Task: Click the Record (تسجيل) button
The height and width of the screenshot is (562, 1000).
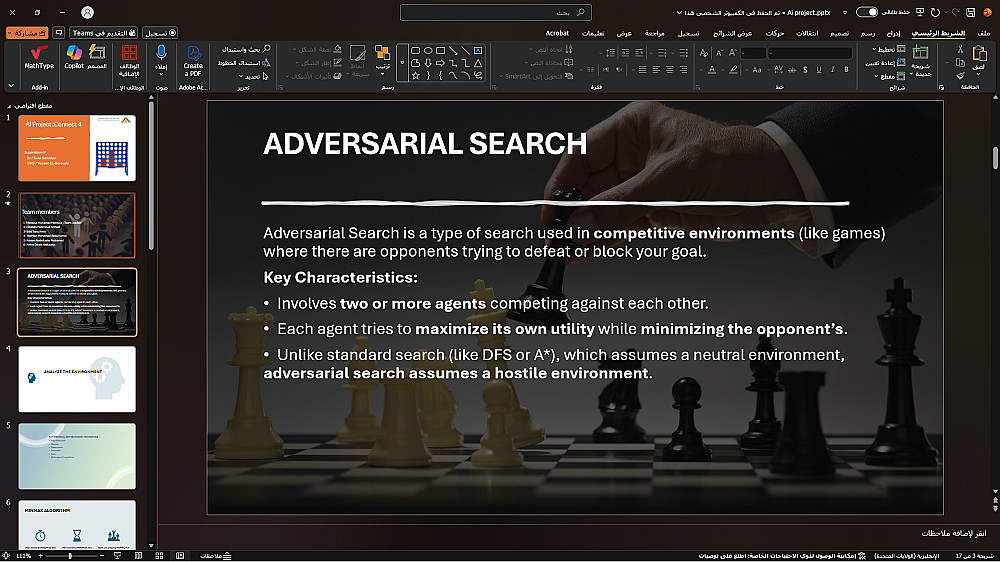Action: tap(160, 33)
